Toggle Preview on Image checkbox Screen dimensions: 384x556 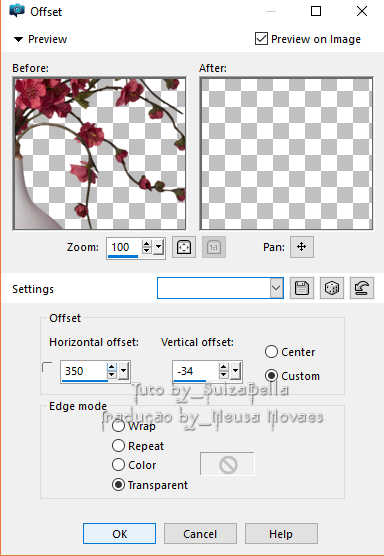(261, 39)
